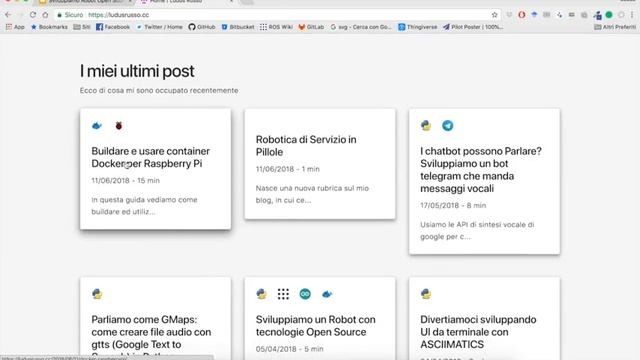The width and height of the screenshot is (640, 360).
Task: Click the Opera extension icon
Action: 522,15
